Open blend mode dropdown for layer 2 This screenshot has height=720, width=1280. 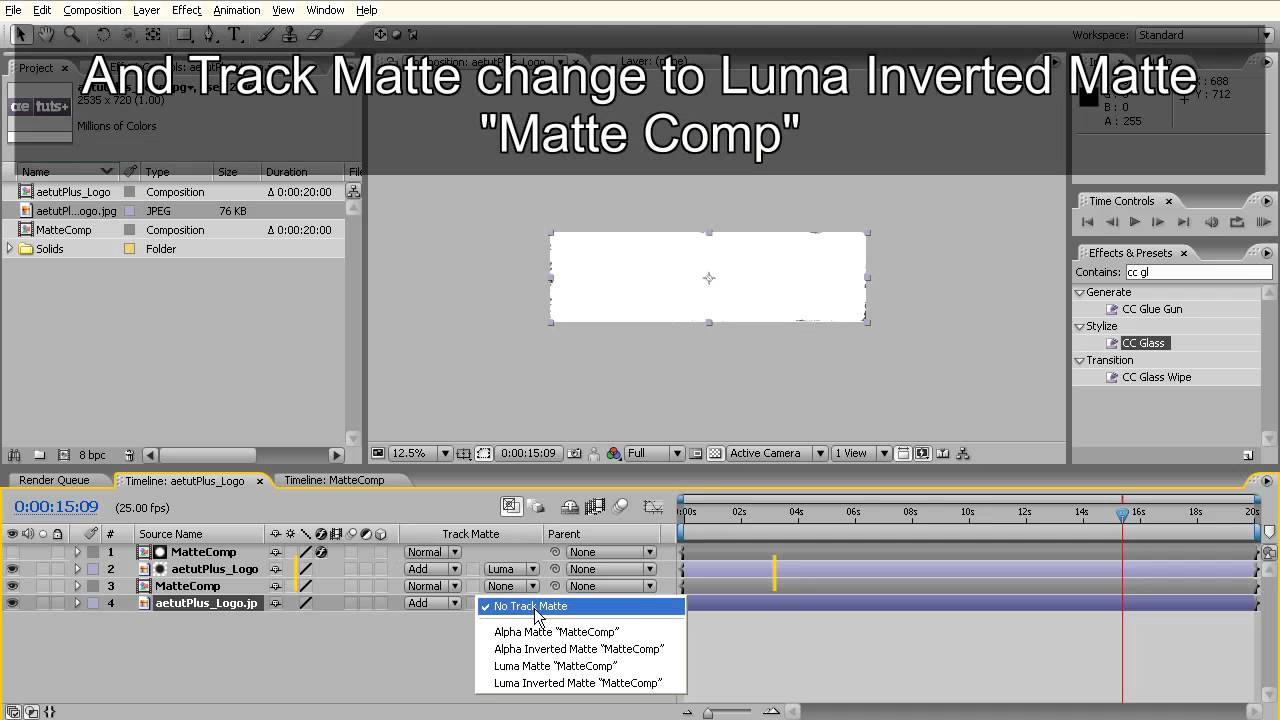(432, 569)
